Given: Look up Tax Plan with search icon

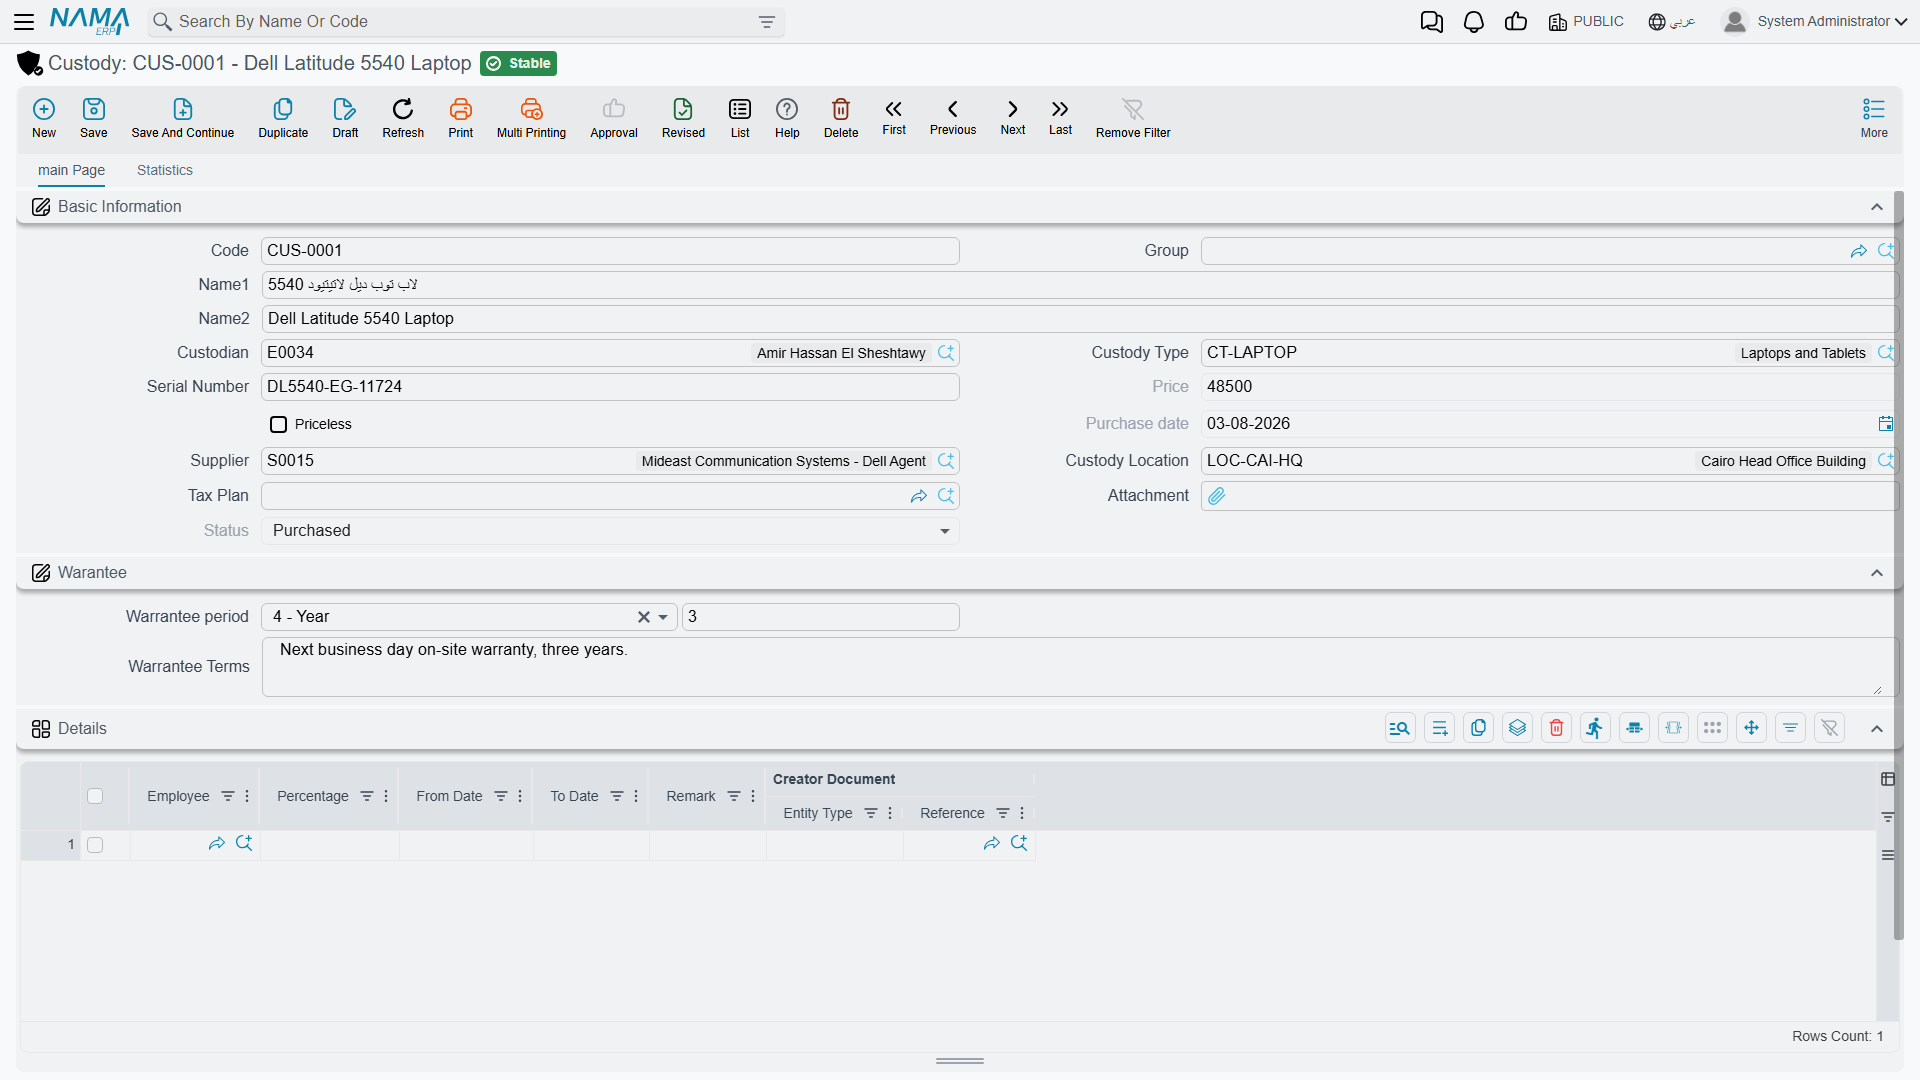Looking at the screenshot, I should click(946, 496).
